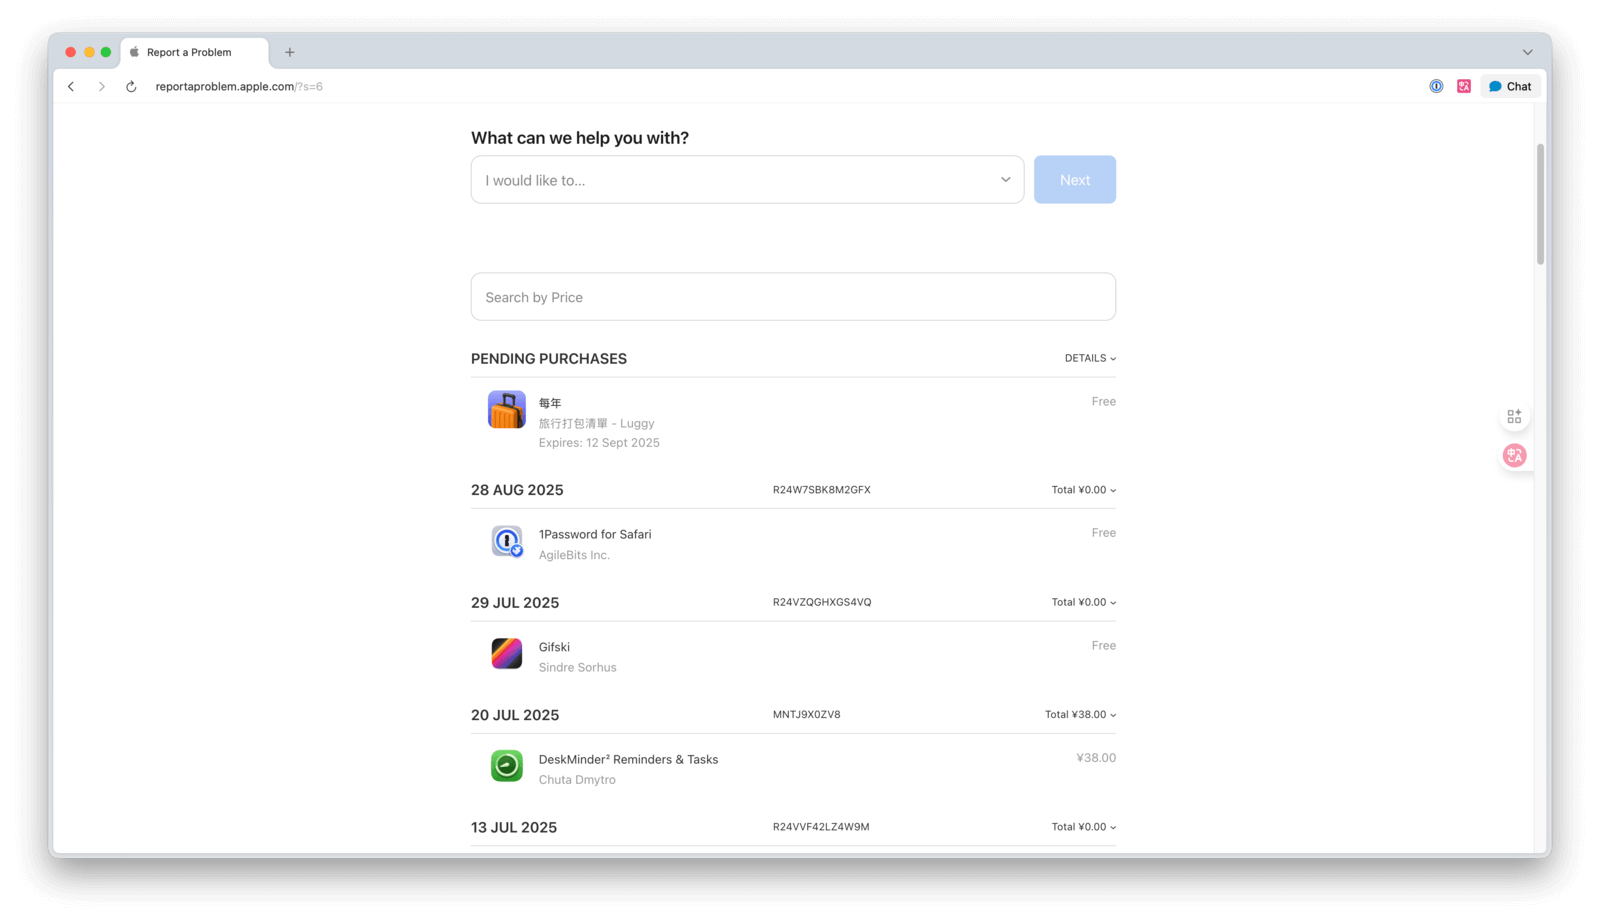Click the 1Password for Safari title
This screenshot has height=922, width=1600.
coord(595,534)
